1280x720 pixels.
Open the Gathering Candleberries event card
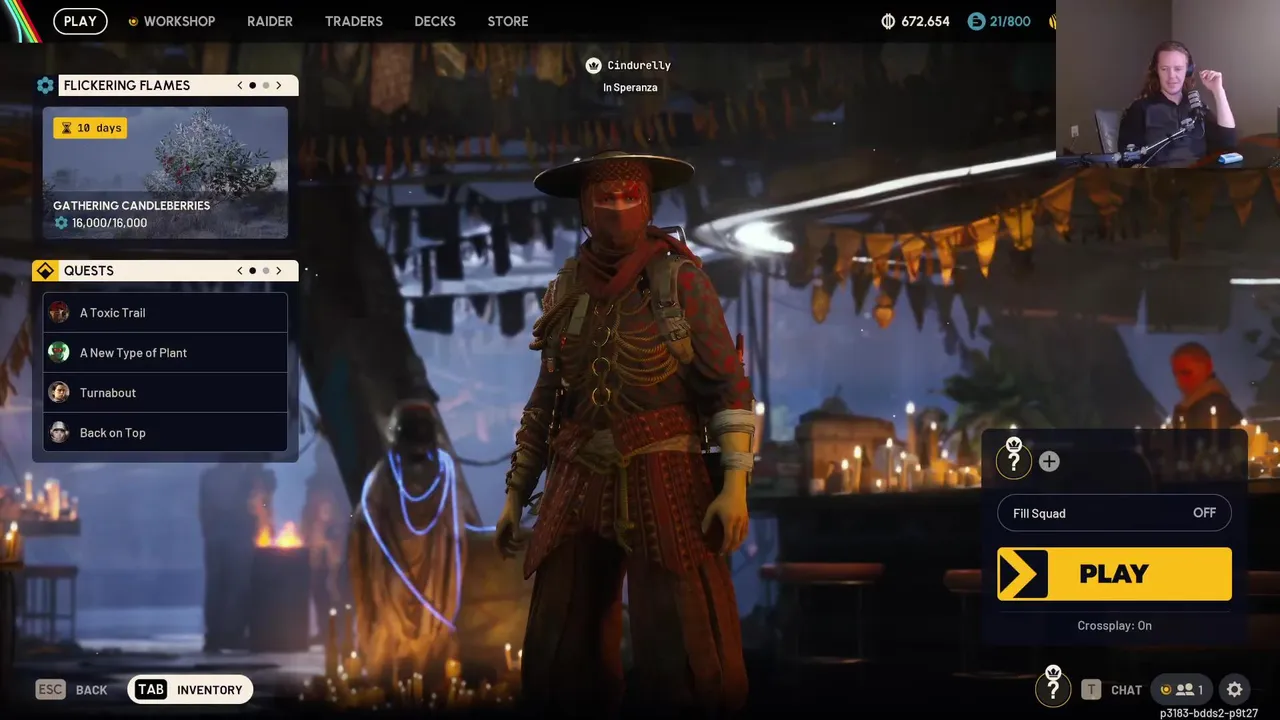[165, 173]
